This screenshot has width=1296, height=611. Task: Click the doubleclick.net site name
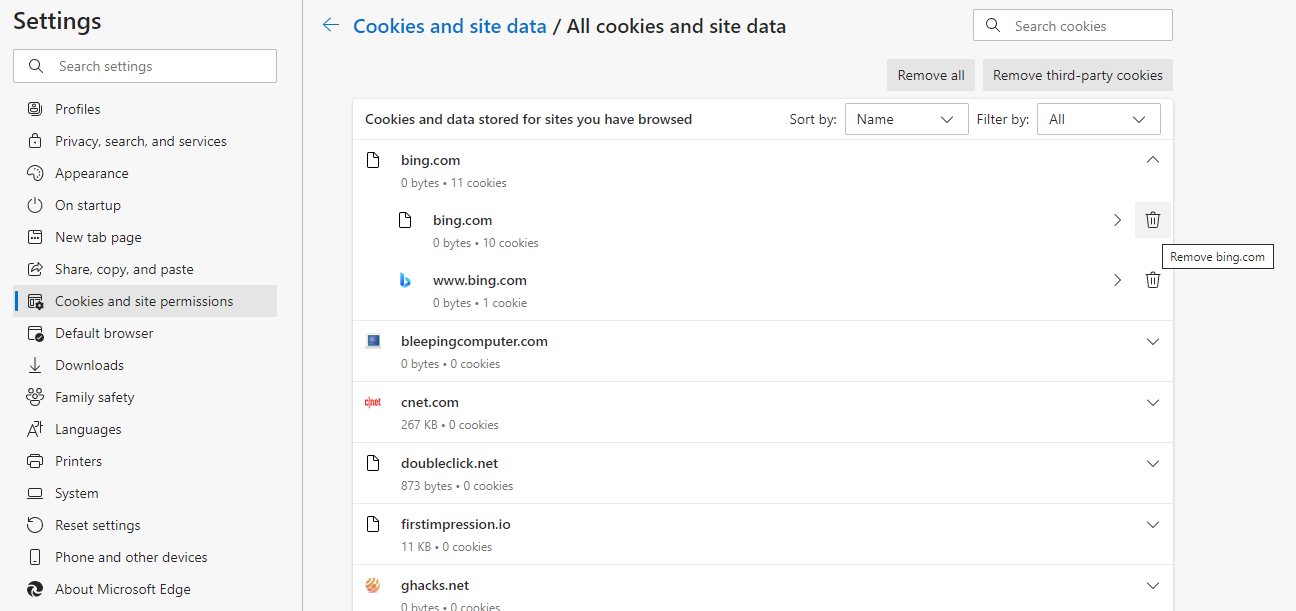(x=449, y=463)
